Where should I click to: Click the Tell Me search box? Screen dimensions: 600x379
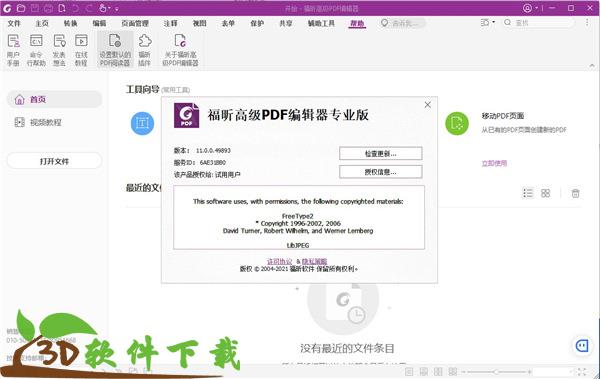point(403,23)
